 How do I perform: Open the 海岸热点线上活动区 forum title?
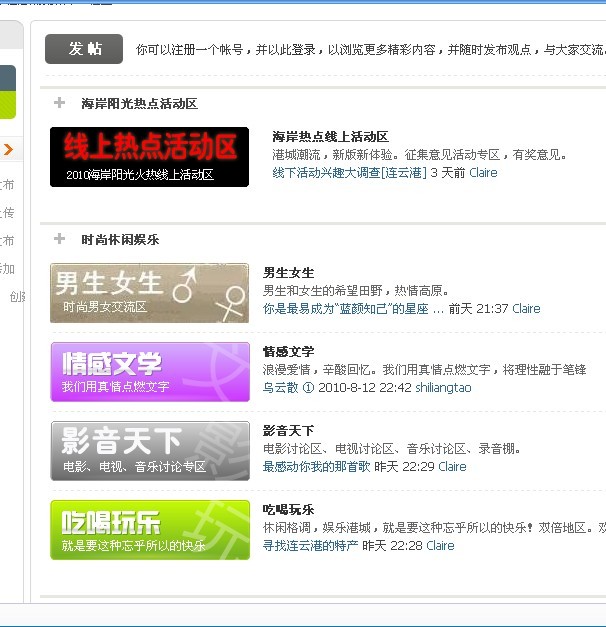click(x=330, y=137)
